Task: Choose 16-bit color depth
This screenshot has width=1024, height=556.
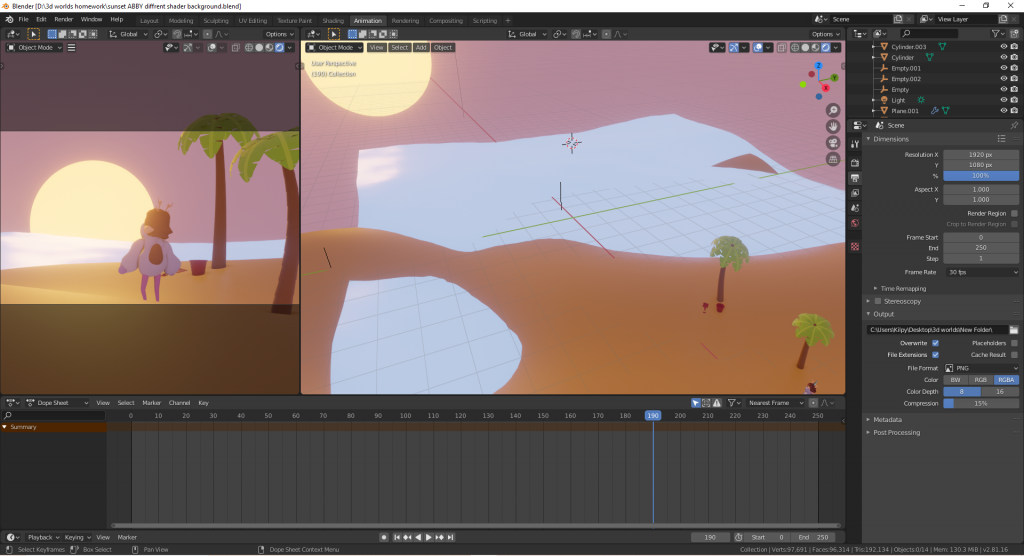Action: coord(1000,392)
